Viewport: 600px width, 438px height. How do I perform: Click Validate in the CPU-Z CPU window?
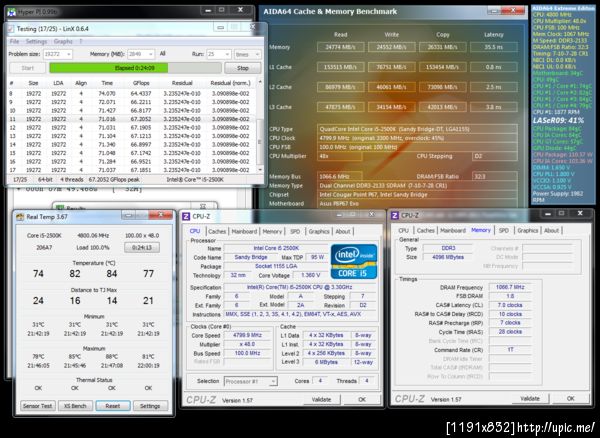[321, 399]
